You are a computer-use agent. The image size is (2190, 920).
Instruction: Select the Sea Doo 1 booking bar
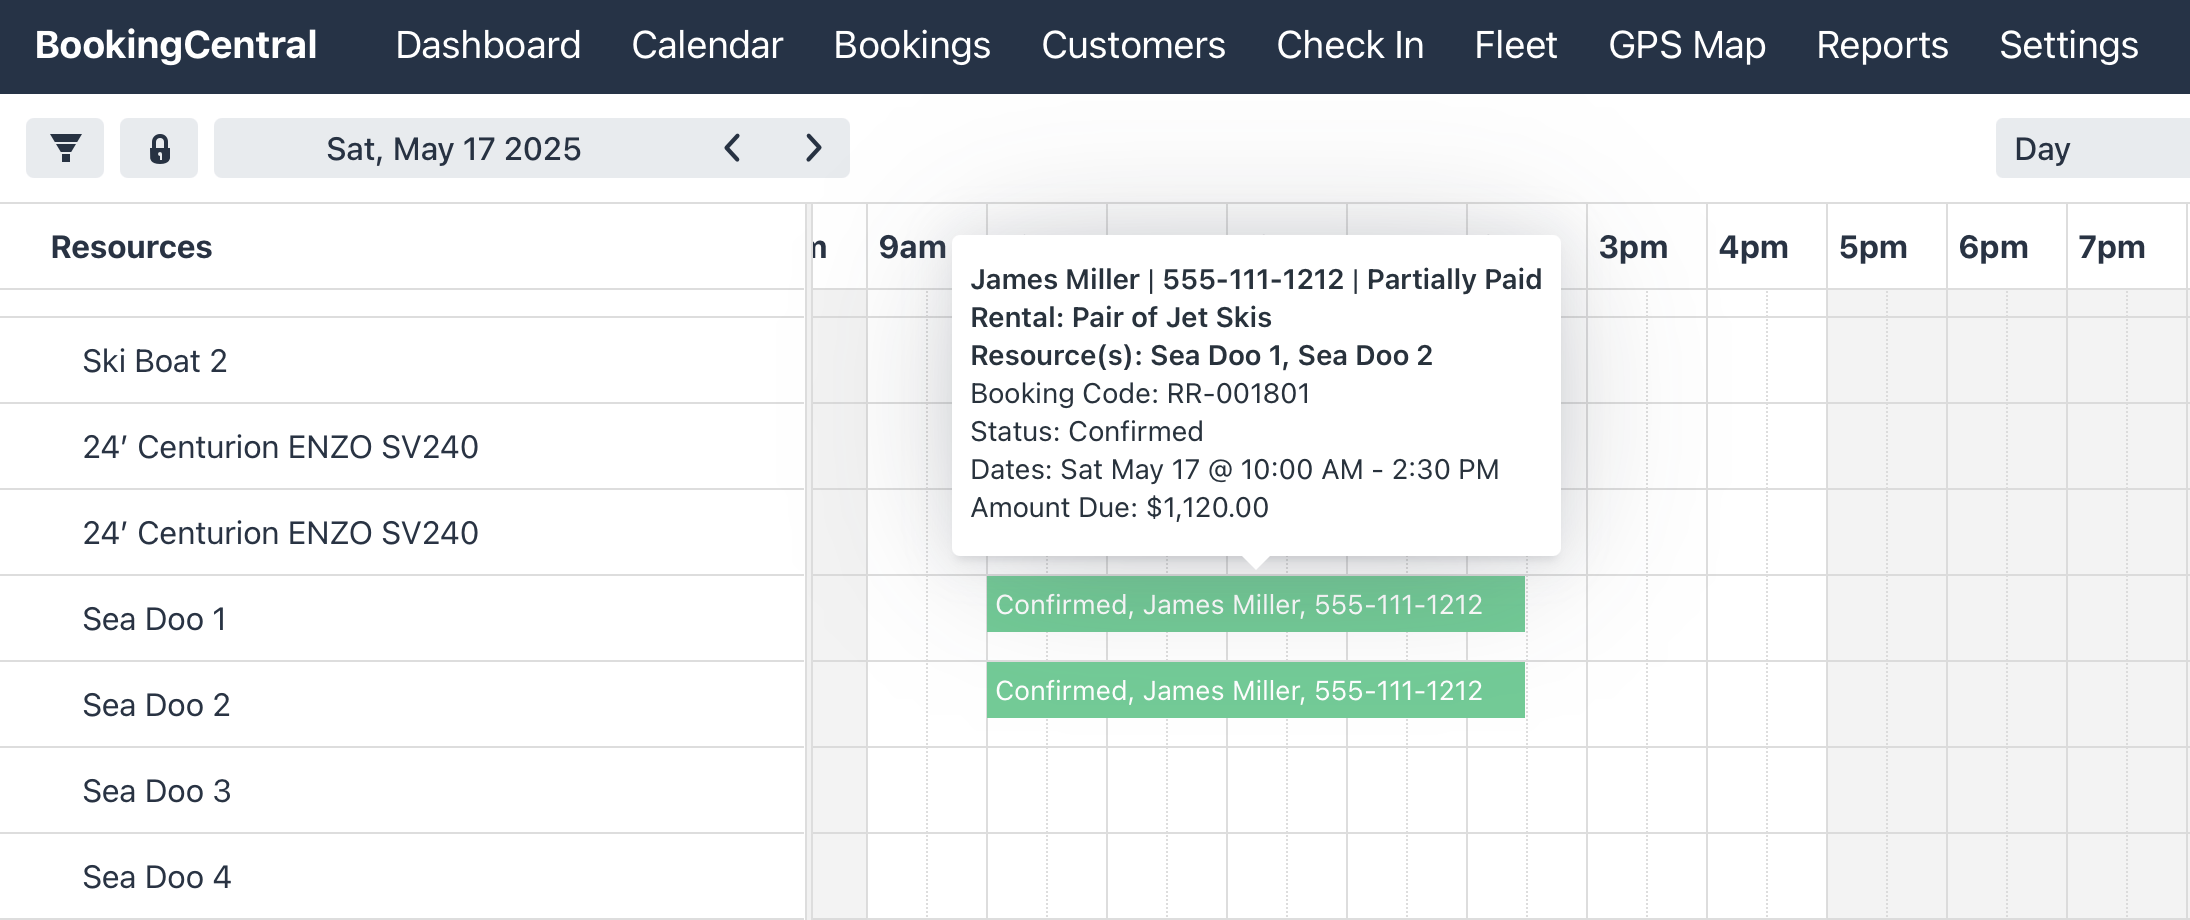[x=1256, y=604]
